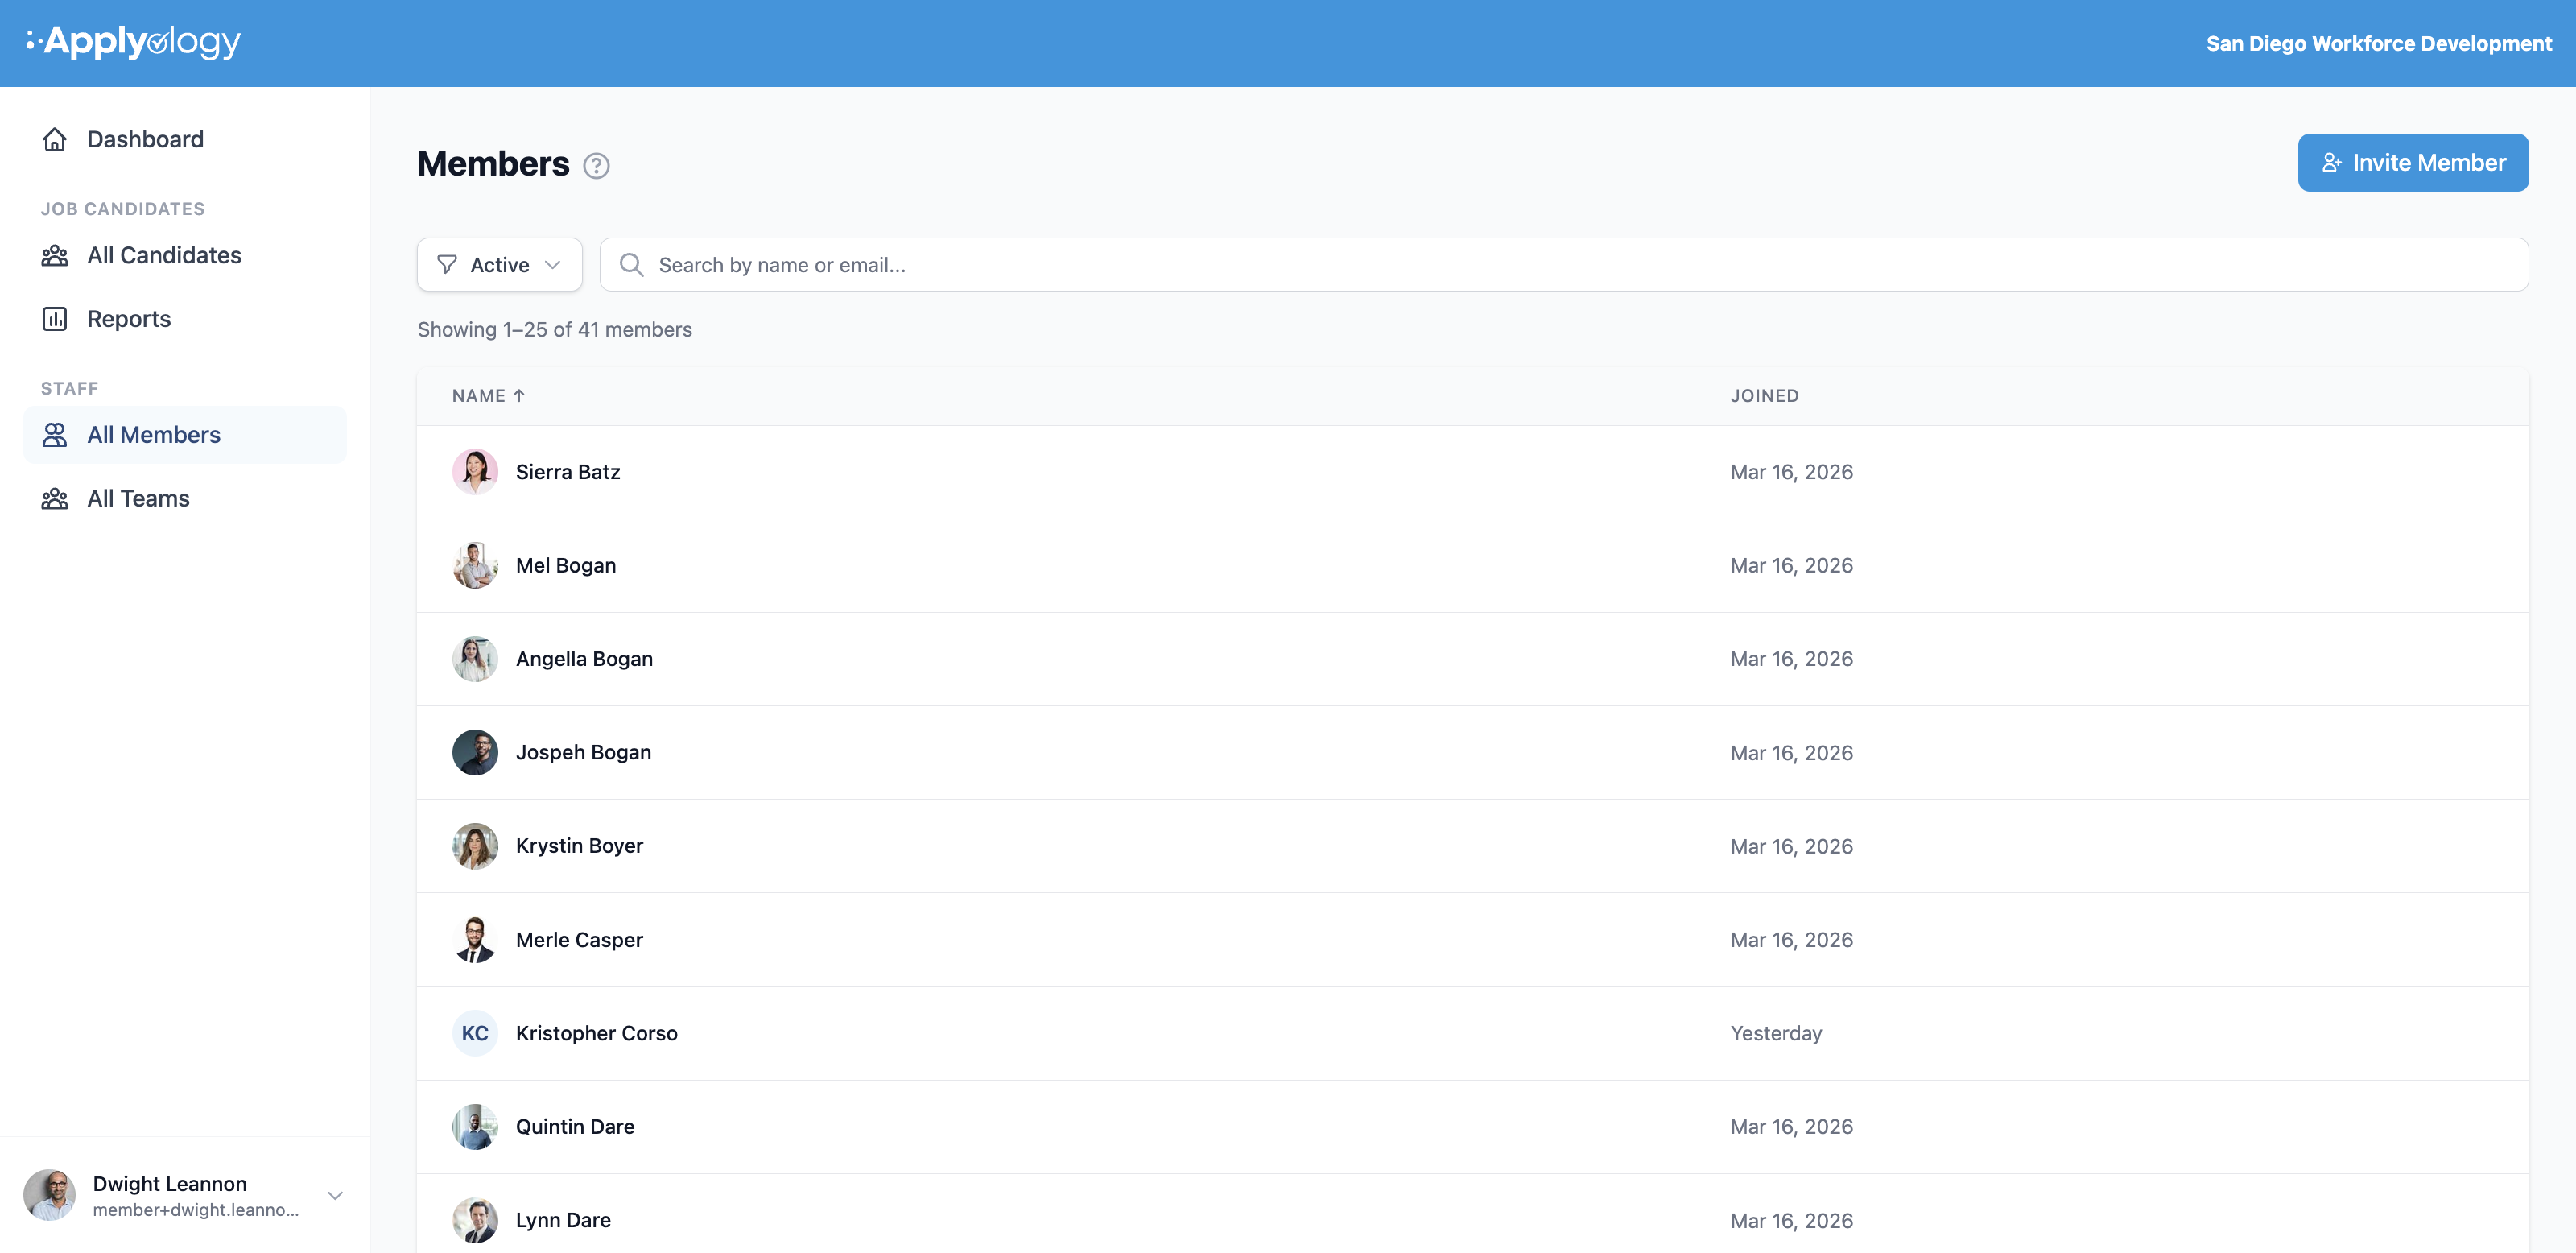The image size is (2576, 1253).
Task: Open the Members help question-mark icon
Action: coord(596,165)
